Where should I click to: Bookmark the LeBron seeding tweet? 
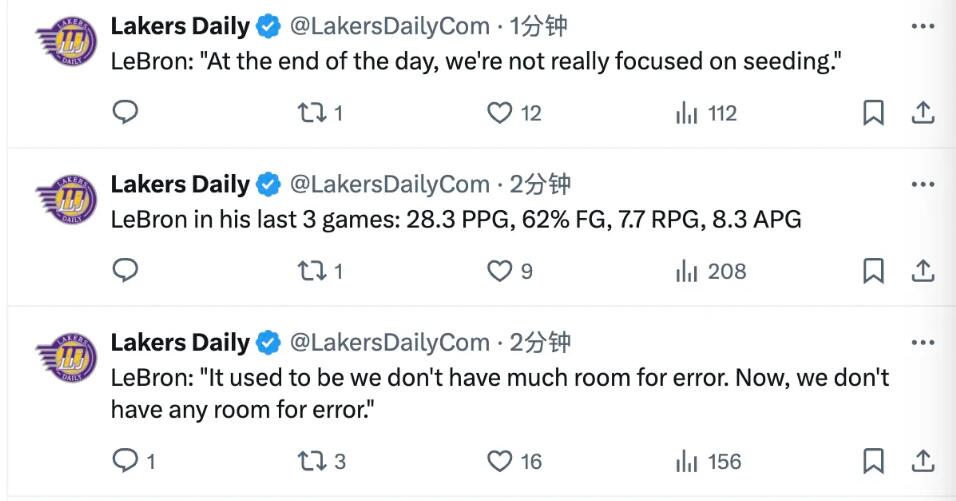(873, 113)
